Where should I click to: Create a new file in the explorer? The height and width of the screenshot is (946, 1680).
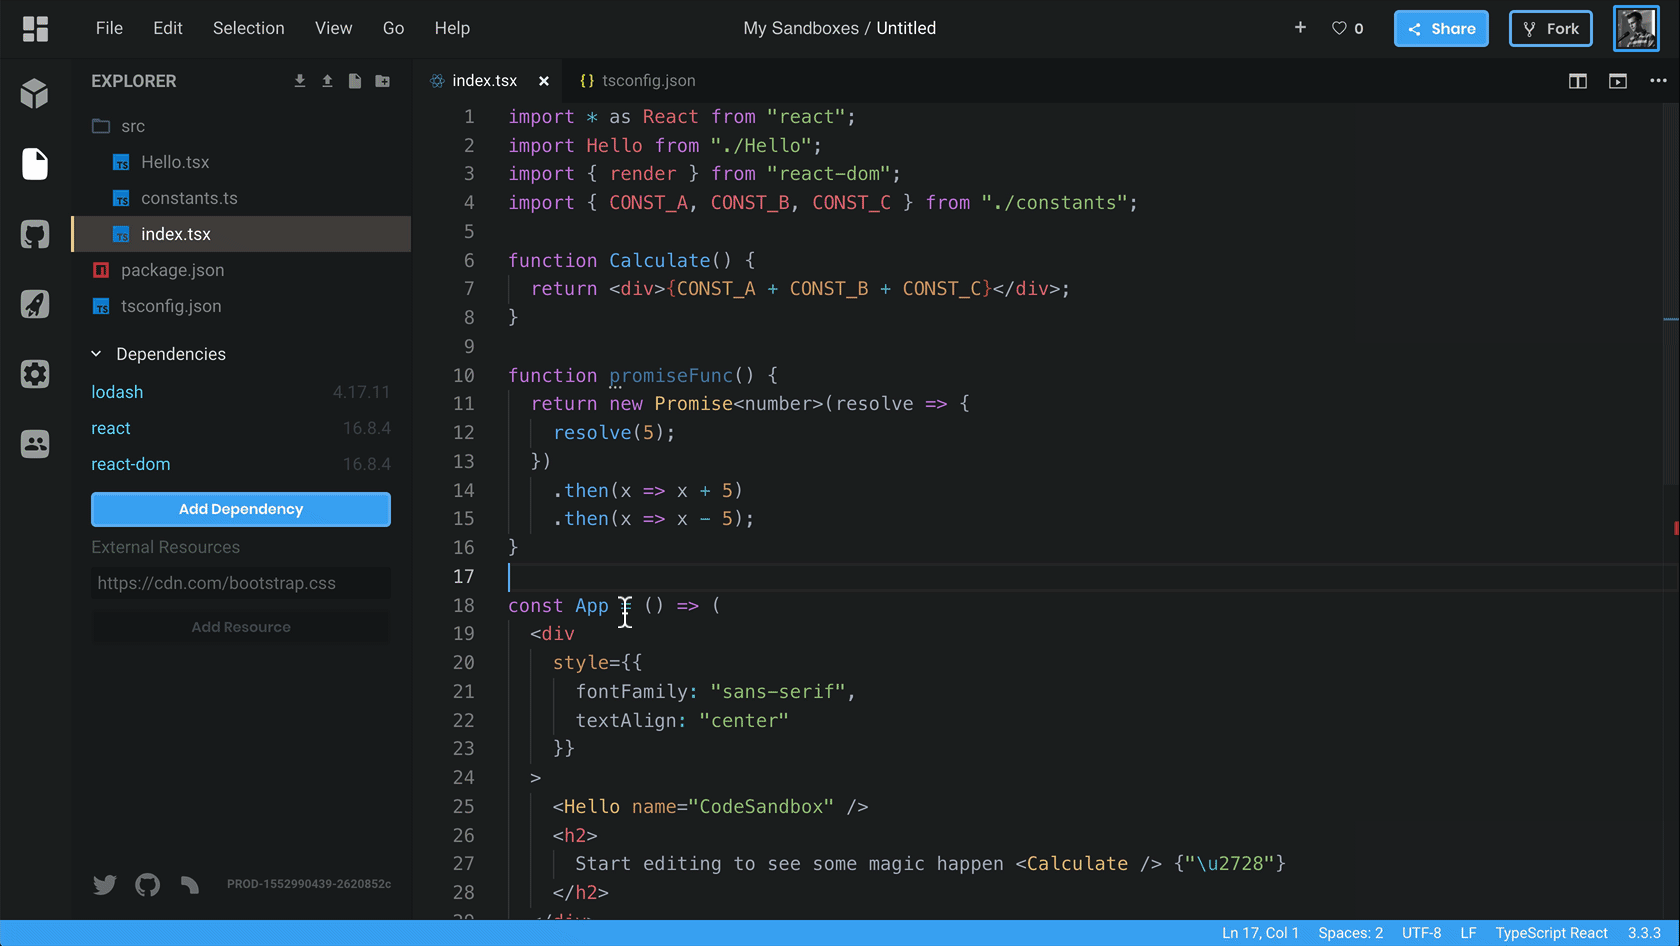354,81
